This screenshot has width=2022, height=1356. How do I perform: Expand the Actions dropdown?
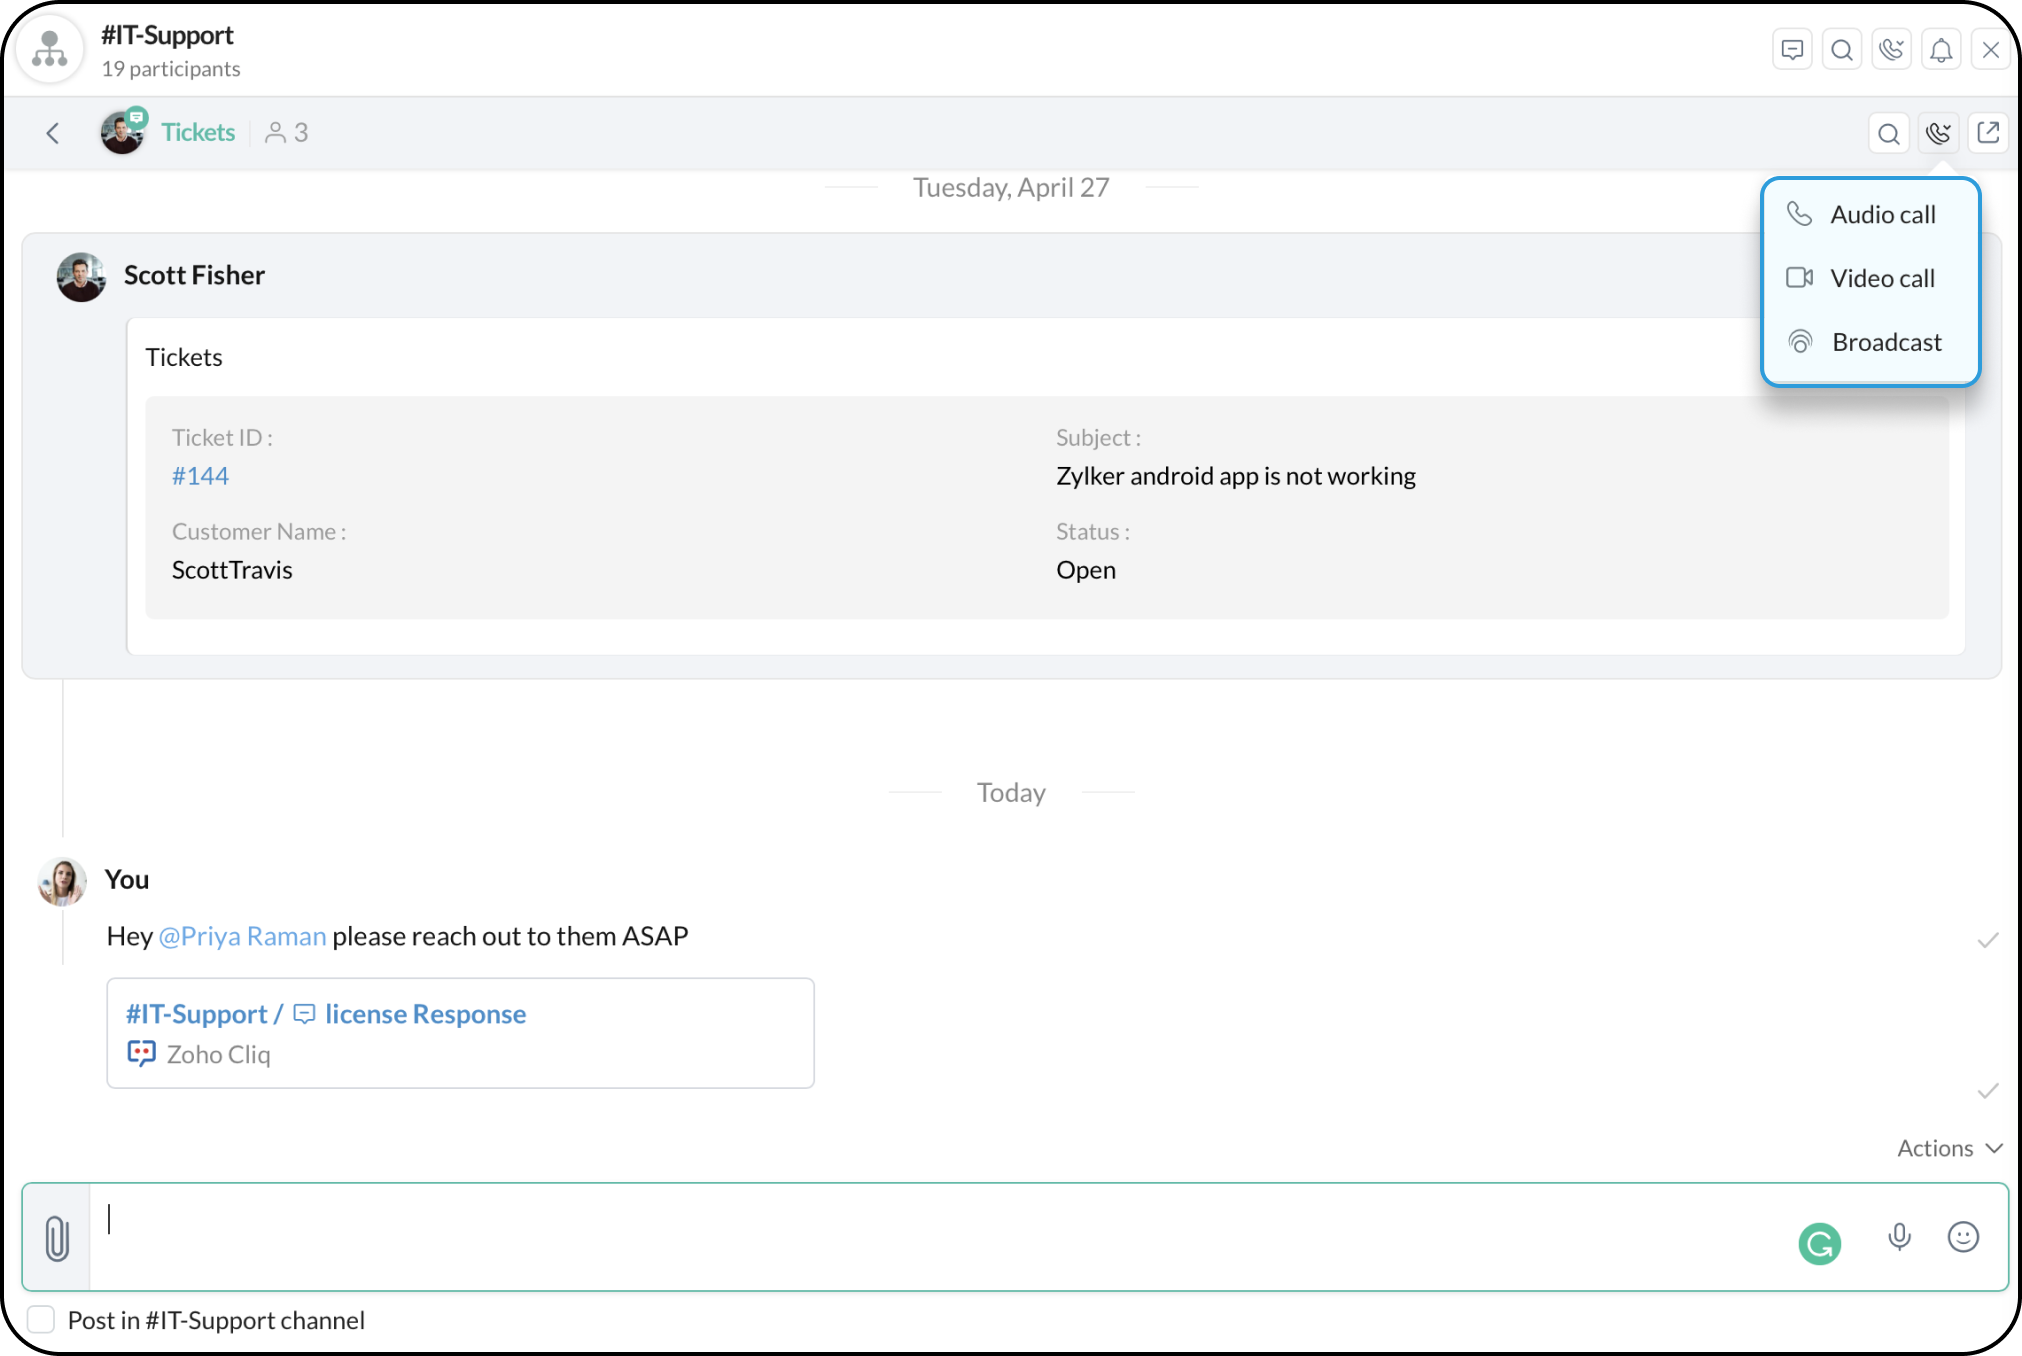pos(1949,1148)
